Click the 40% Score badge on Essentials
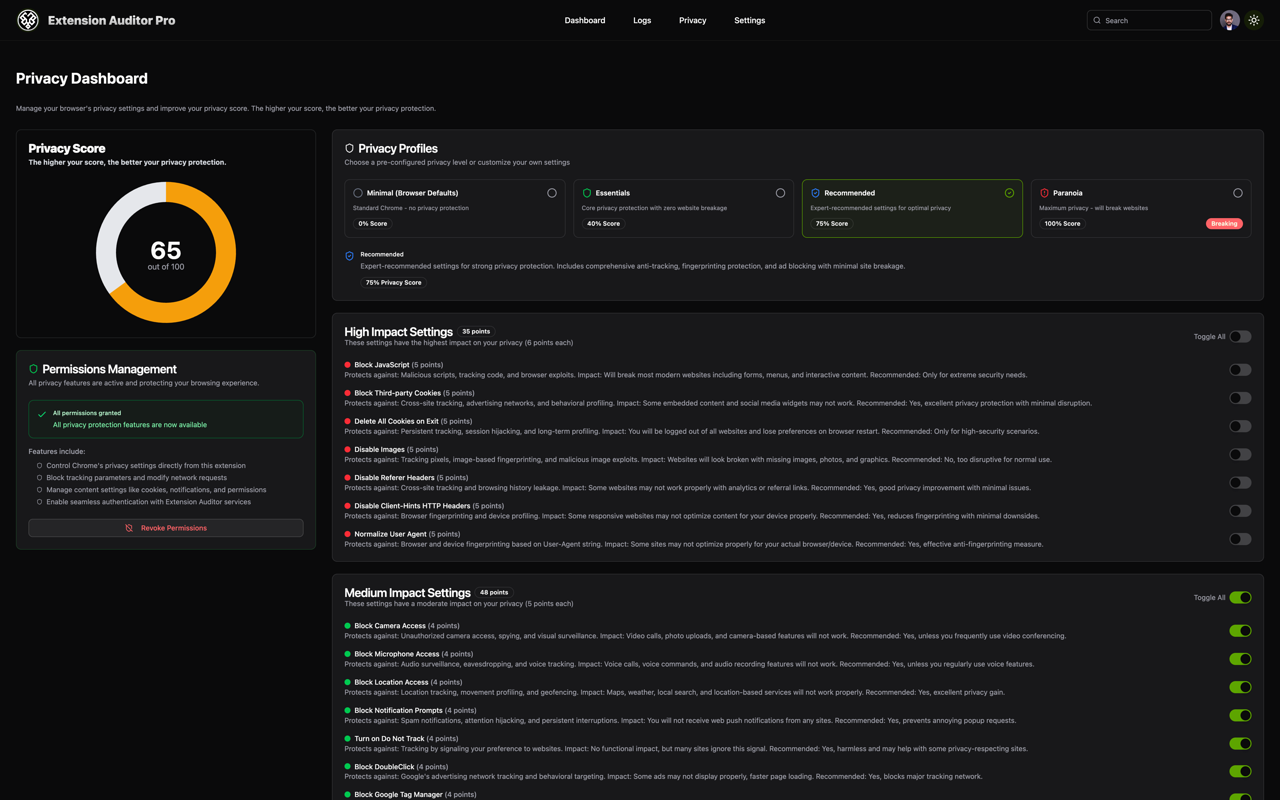Viewport: 1280px width, 800px height. [x=603, y=224]
